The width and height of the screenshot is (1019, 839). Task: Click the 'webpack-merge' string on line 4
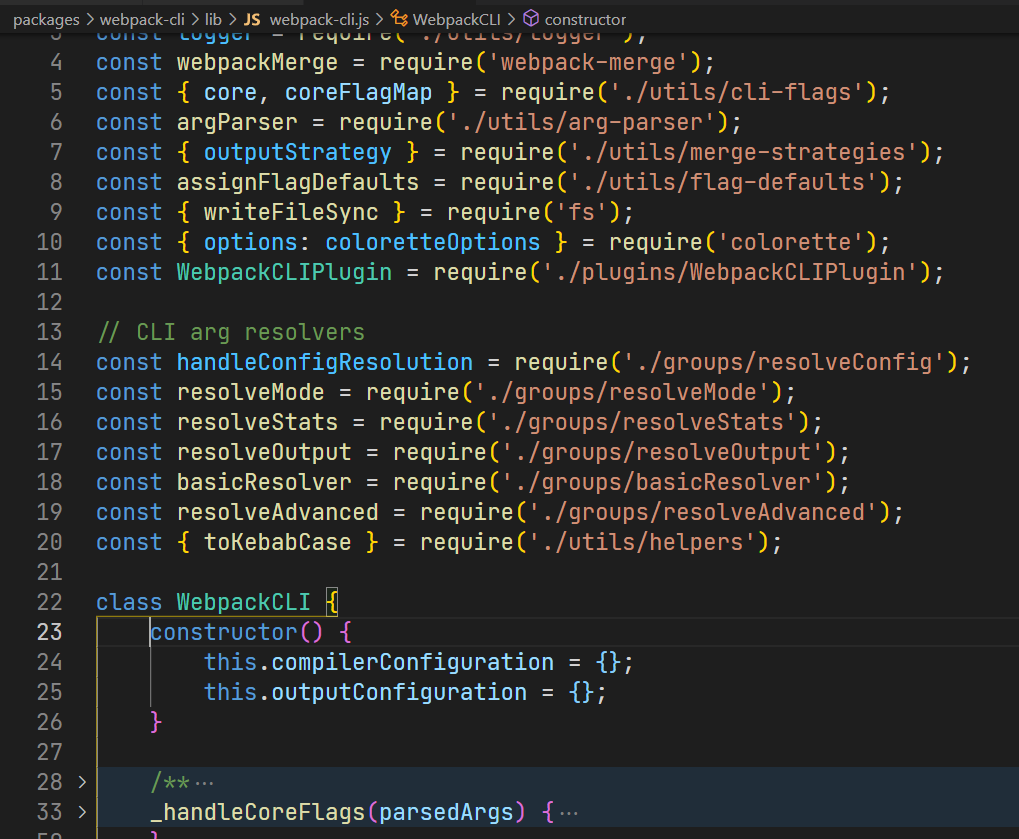click(588, 62)
